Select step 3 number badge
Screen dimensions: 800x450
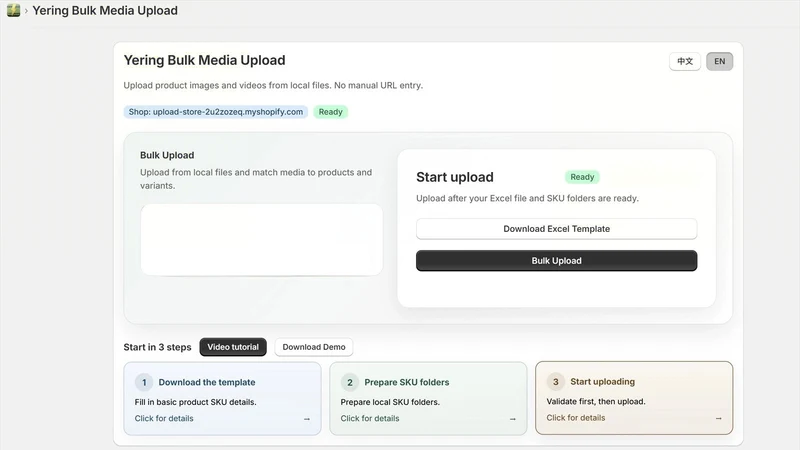(556, 382)
